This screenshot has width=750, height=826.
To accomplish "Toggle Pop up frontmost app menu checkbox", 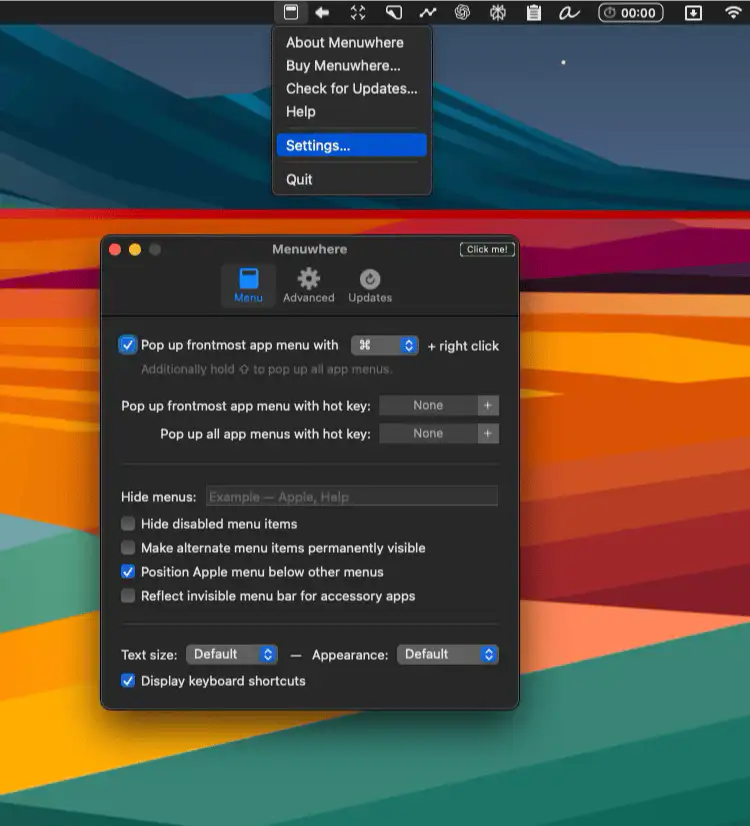I will coord(128,345).
